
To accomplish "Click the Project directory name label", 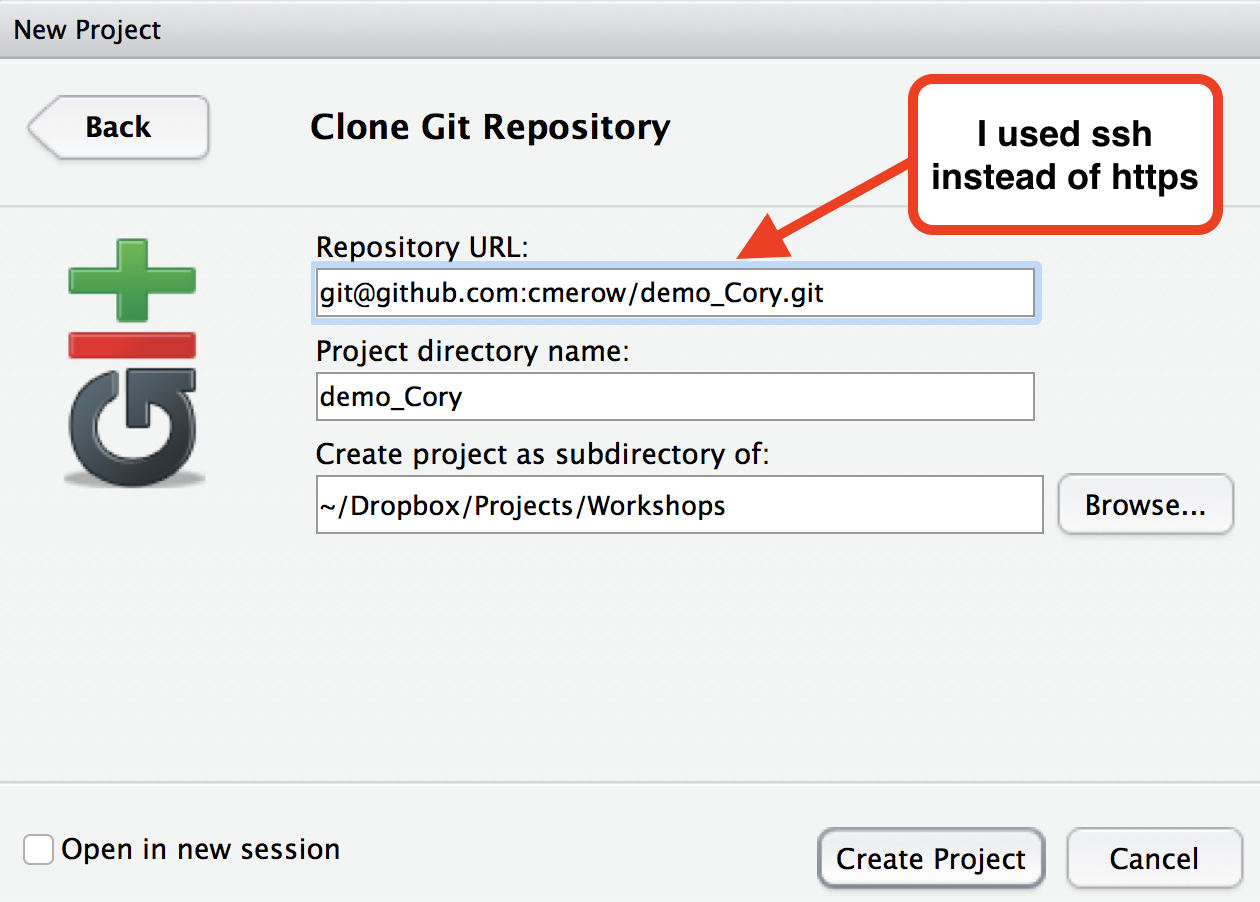I will [472, 352].
